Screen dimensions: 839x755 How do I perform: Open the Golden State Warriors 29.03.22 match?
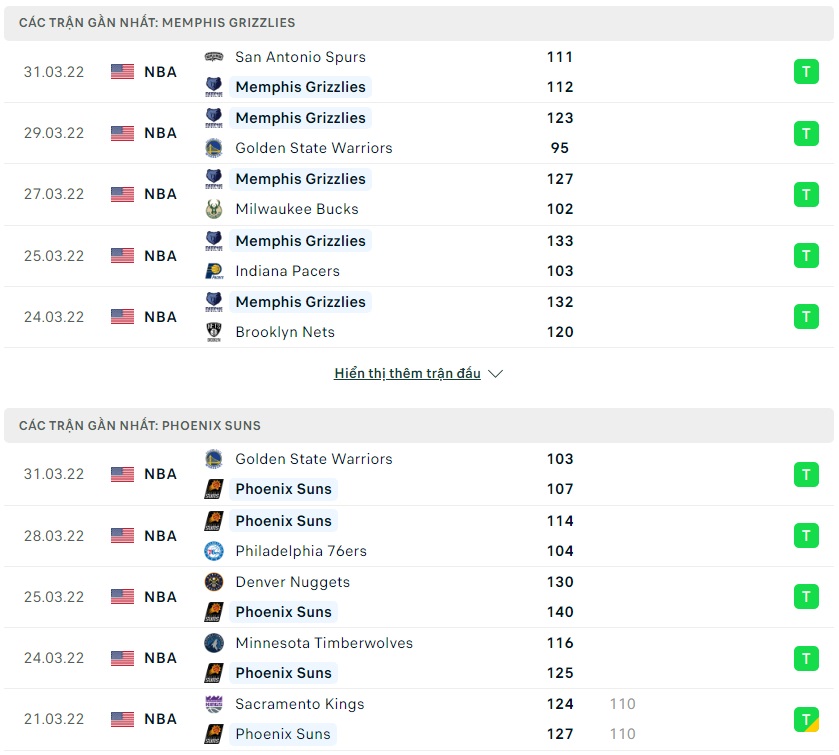[313, 148]
